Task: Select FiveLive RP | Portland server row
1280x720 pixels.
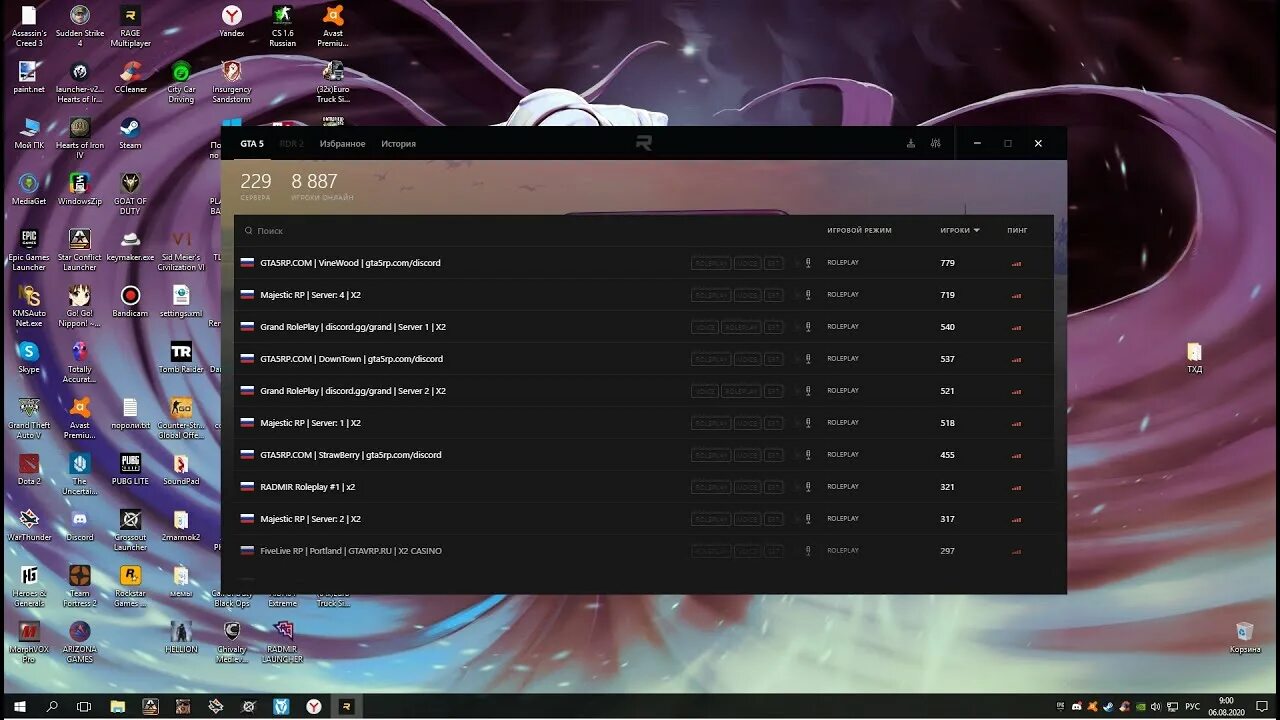Action: pos(644,551)
